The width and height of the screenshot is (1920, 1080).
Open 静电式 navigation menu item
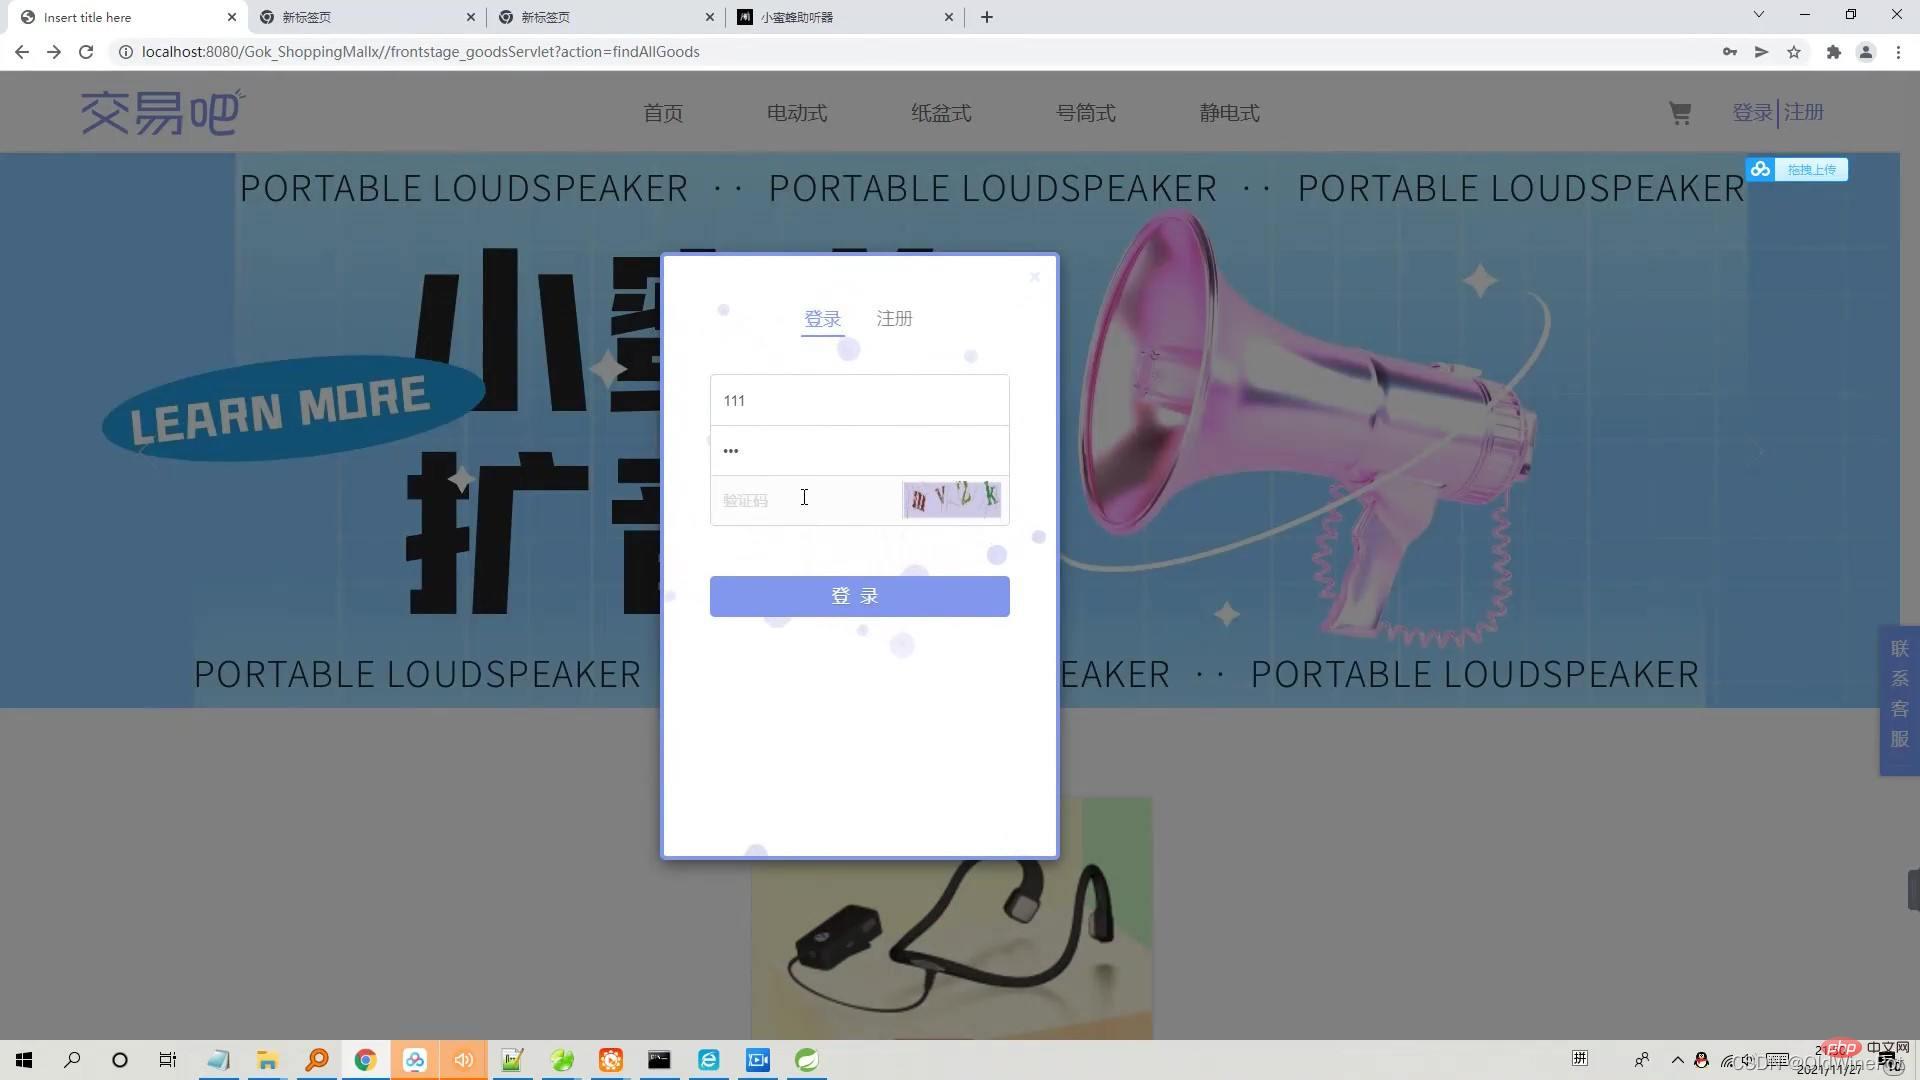1228,112
